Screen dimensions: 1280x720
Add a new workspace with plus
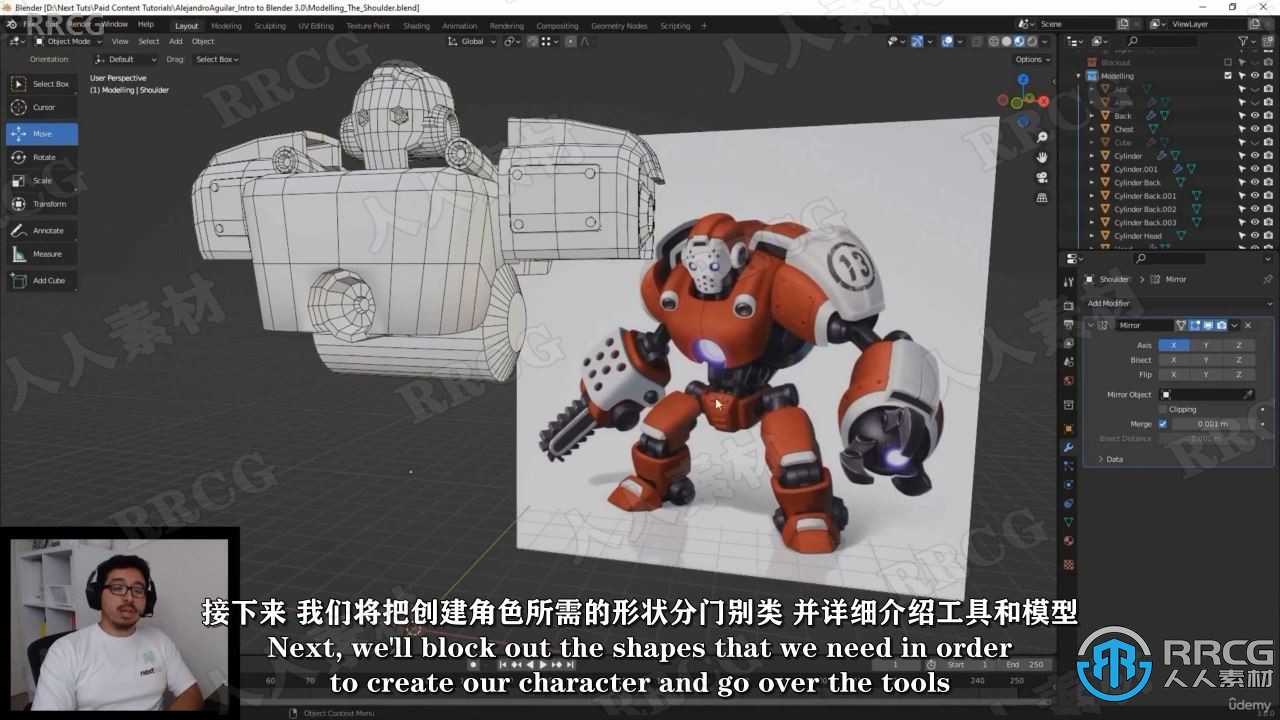[x=704, y=26]
